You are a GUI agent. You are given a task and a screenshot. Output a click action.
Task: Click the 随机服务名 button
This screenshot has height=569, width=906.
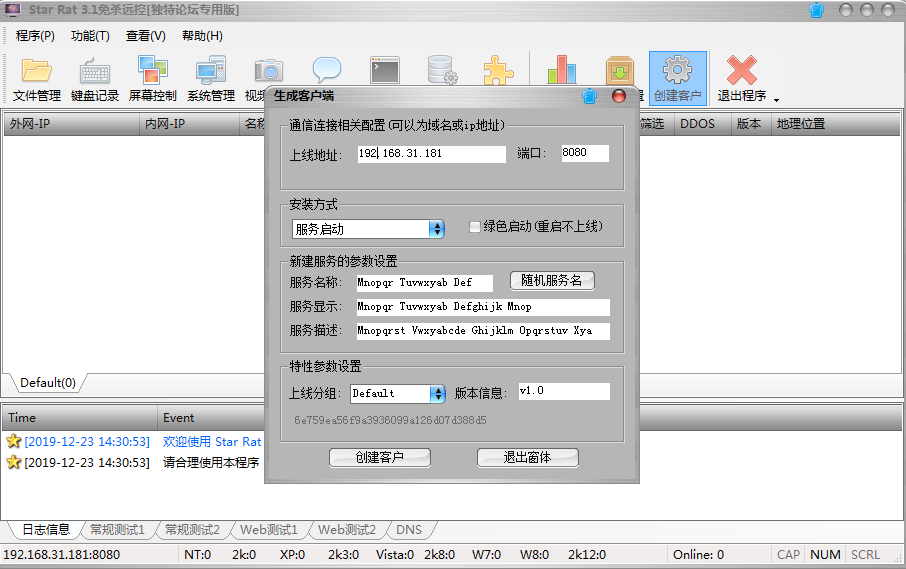pos(552,281)
